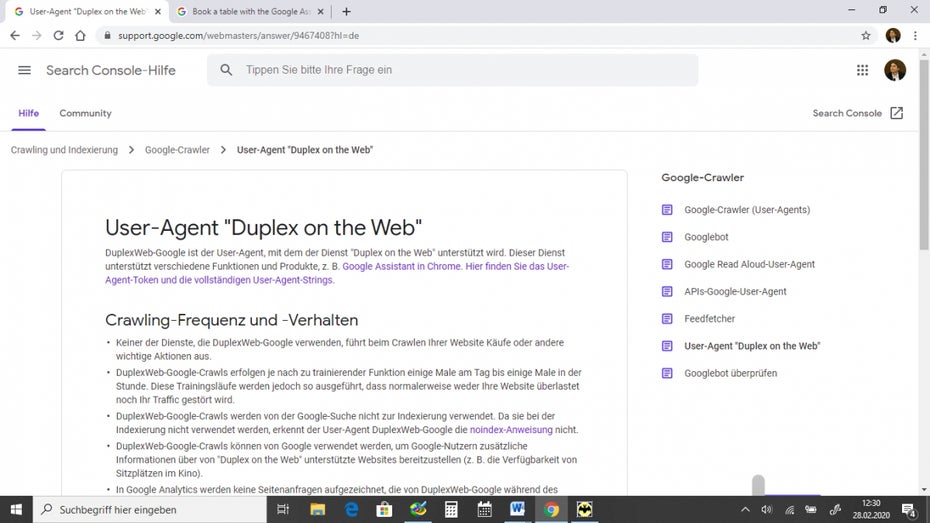
Task: Open Chrome's three-dot menu
Action: click(915, 36)
